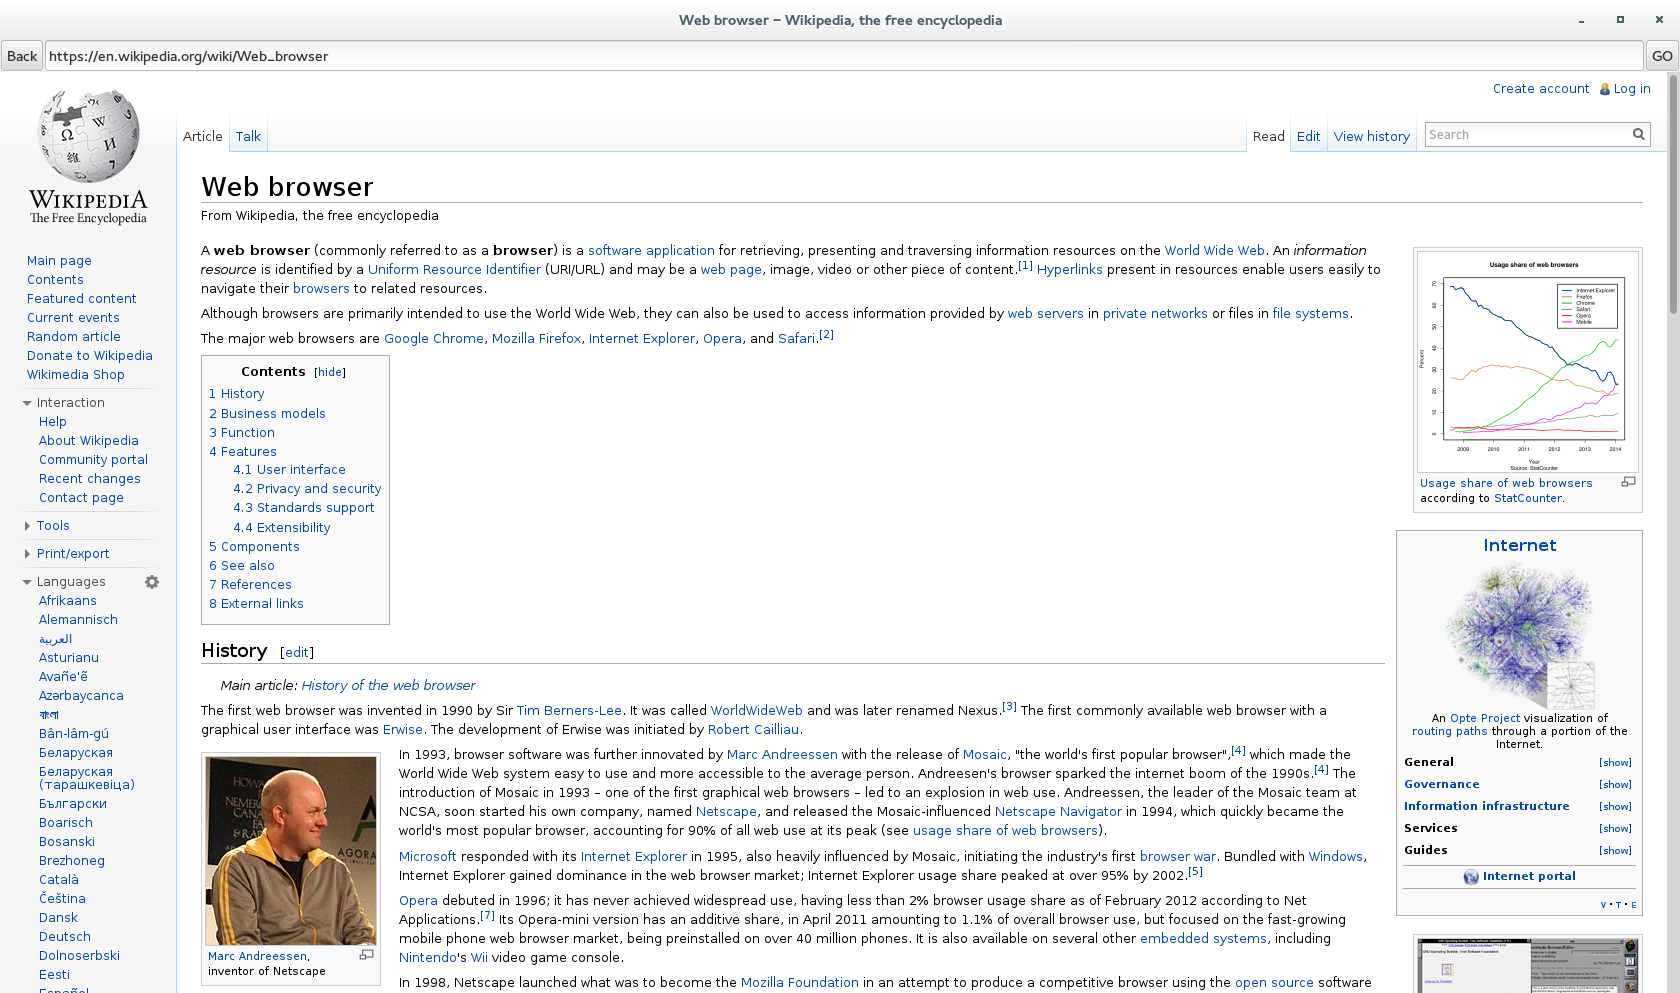Open the Google Chrome link
Viewport: 1680px width, 993px height.
pyautogui.click(x=434, y=339)
